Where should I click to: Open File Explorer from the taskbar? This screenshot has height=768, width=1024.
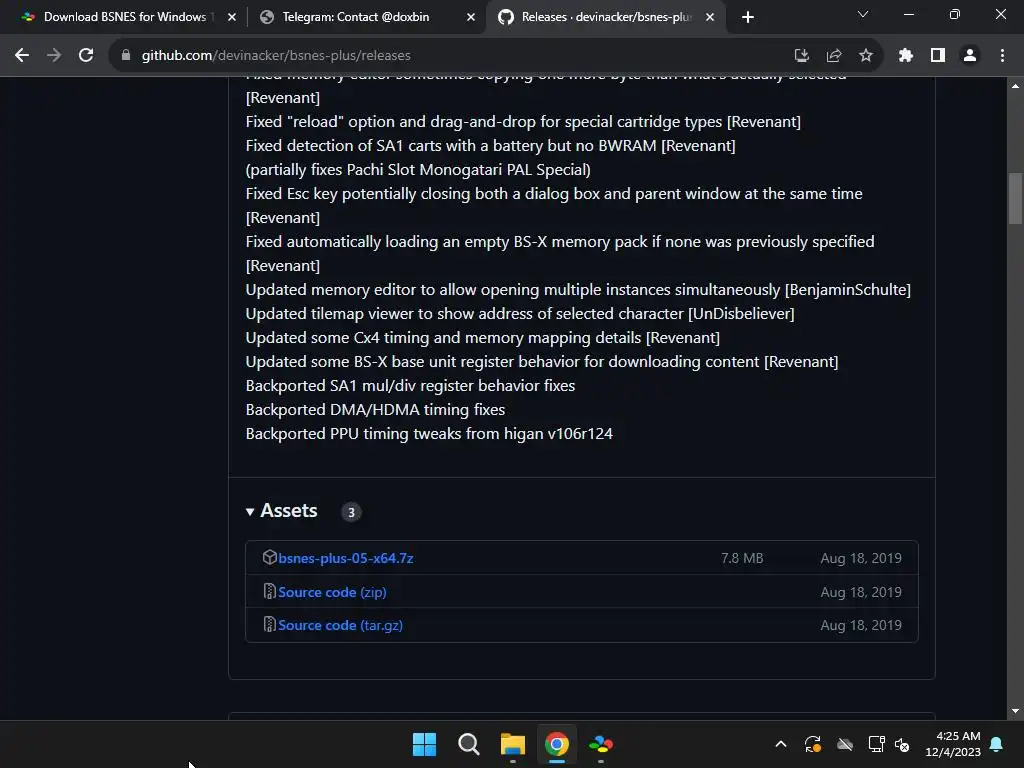coord(513,744)
